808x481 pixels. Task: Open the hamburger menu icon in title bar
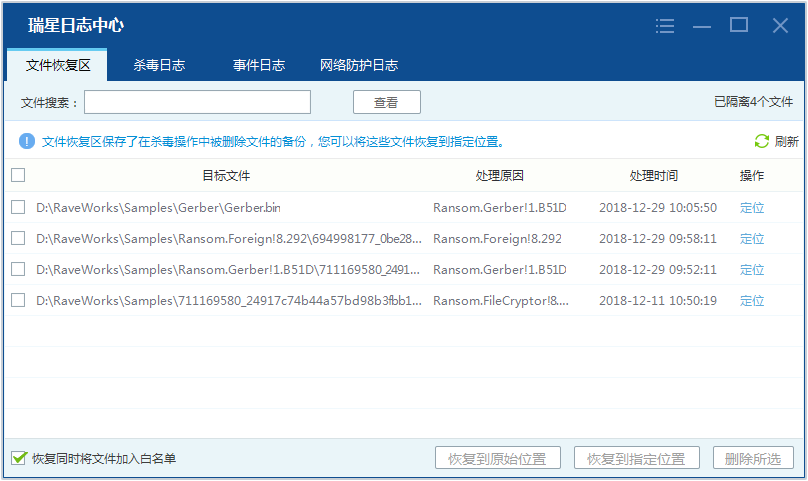click(665, 26)
